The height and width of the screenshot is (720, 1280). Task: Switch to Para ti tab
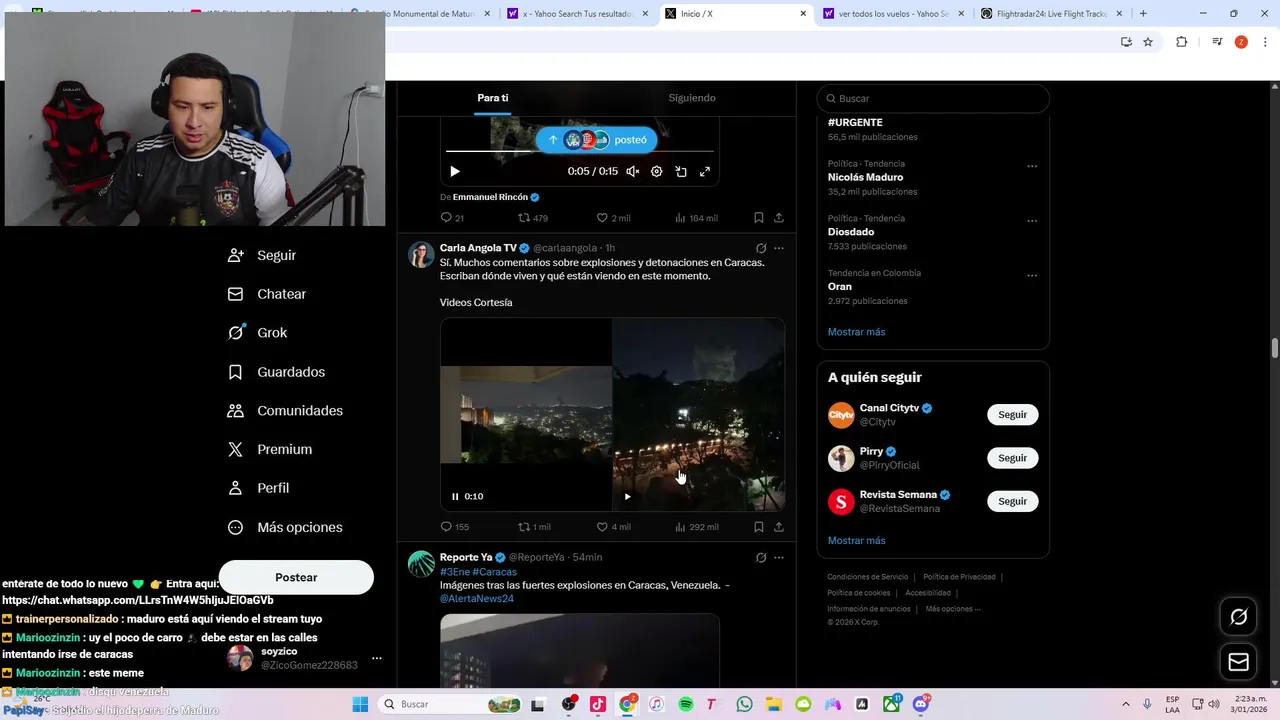pyautogui.click(x=493, y=98)
